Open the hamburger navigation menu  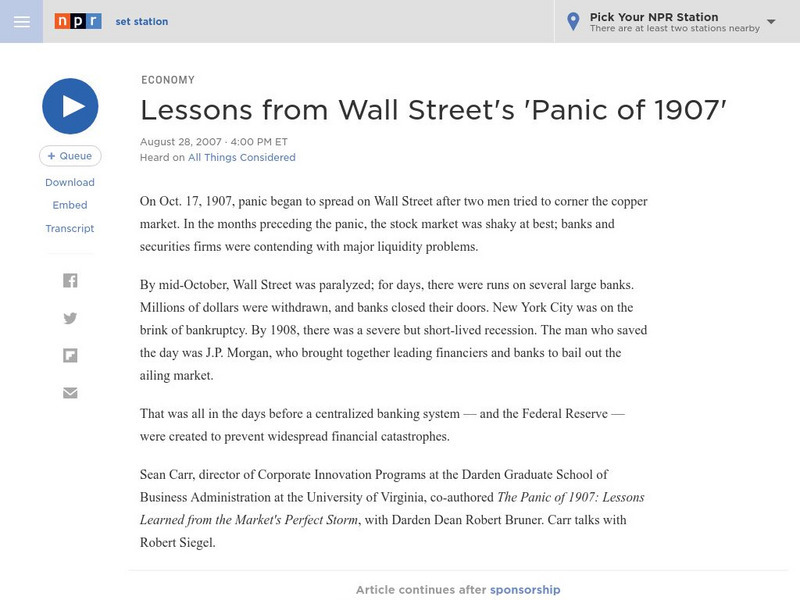click(21, 21)
